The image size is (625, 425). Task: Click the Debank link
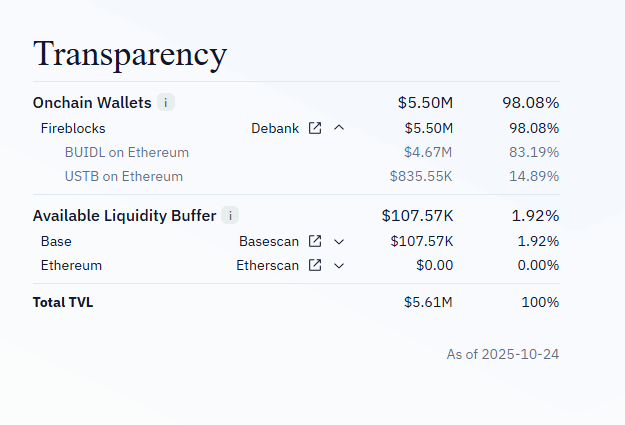tap(275, 128)
